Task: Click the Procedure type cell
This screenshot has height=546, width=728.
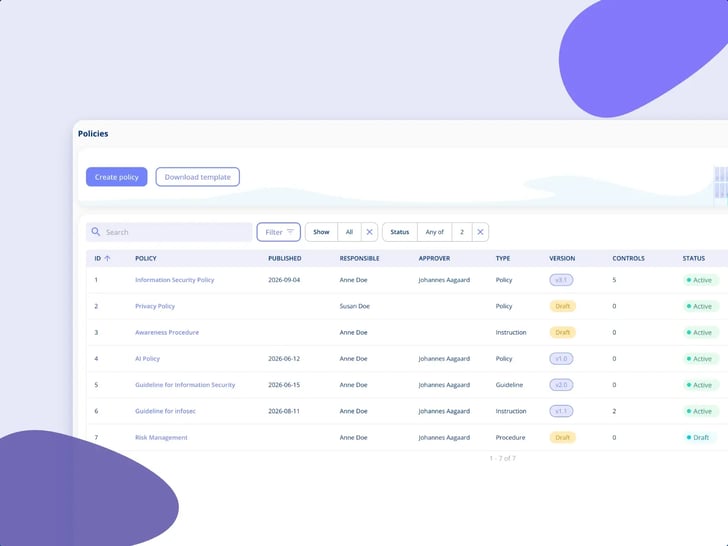Action: 510,437
